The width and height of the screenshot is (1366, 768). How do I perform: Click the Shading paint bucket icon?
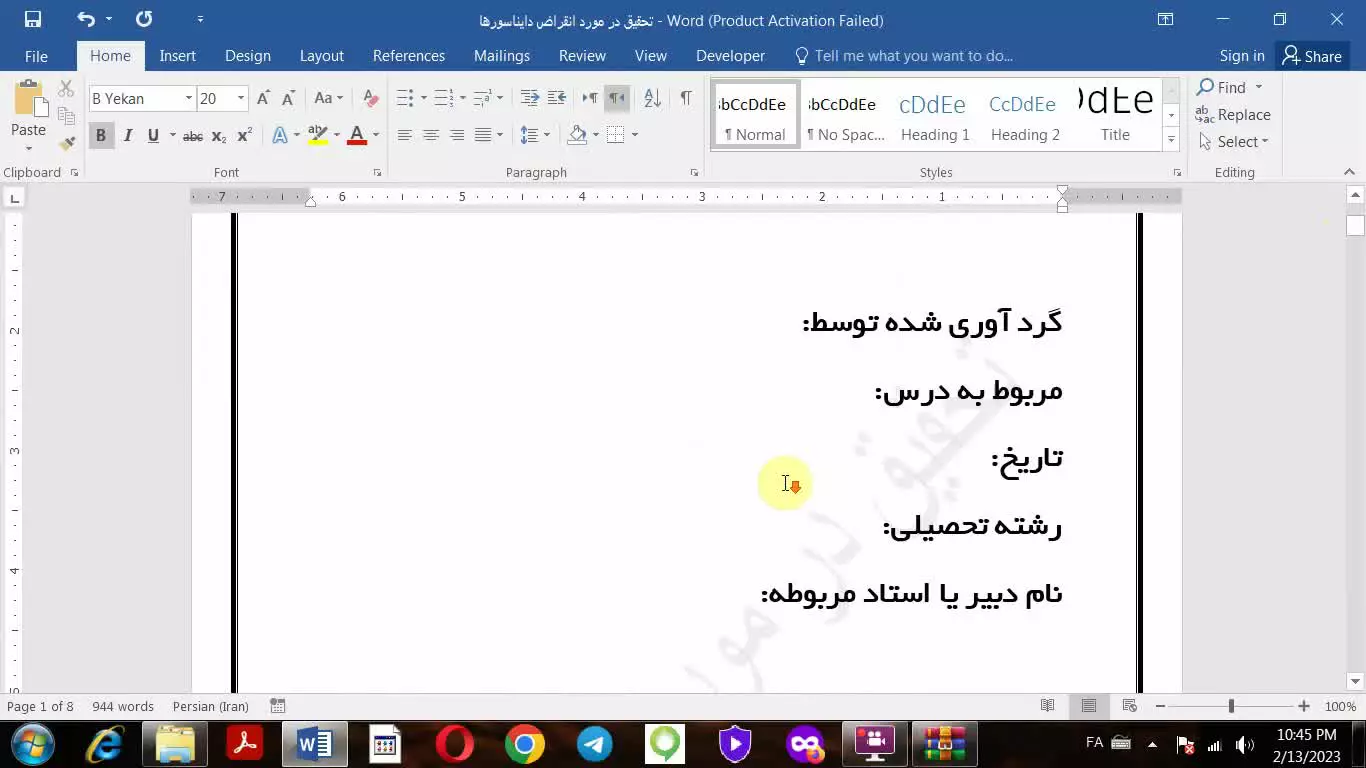[577, 135]
